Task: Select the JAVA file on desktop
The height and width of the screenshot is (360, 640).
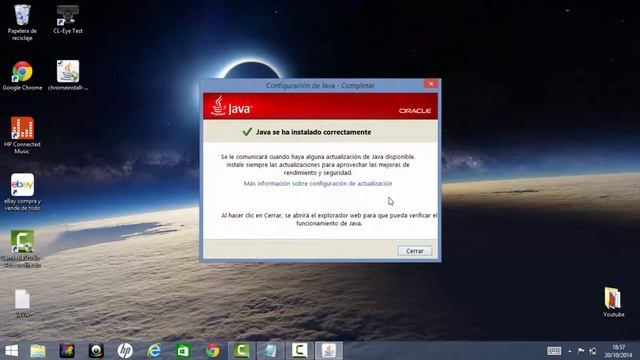Action: coord(22,303)
